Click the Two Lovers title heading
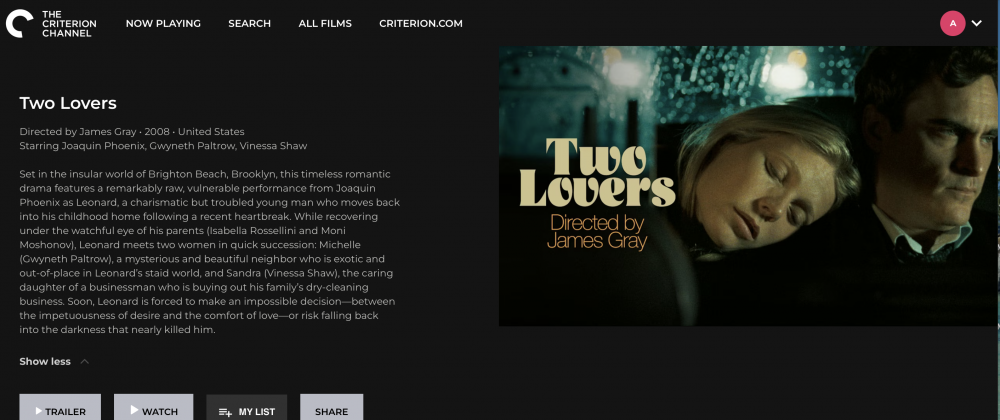The width and height of the screenshot is (1000, 420). pyautogui.click(x=68, y=103)
